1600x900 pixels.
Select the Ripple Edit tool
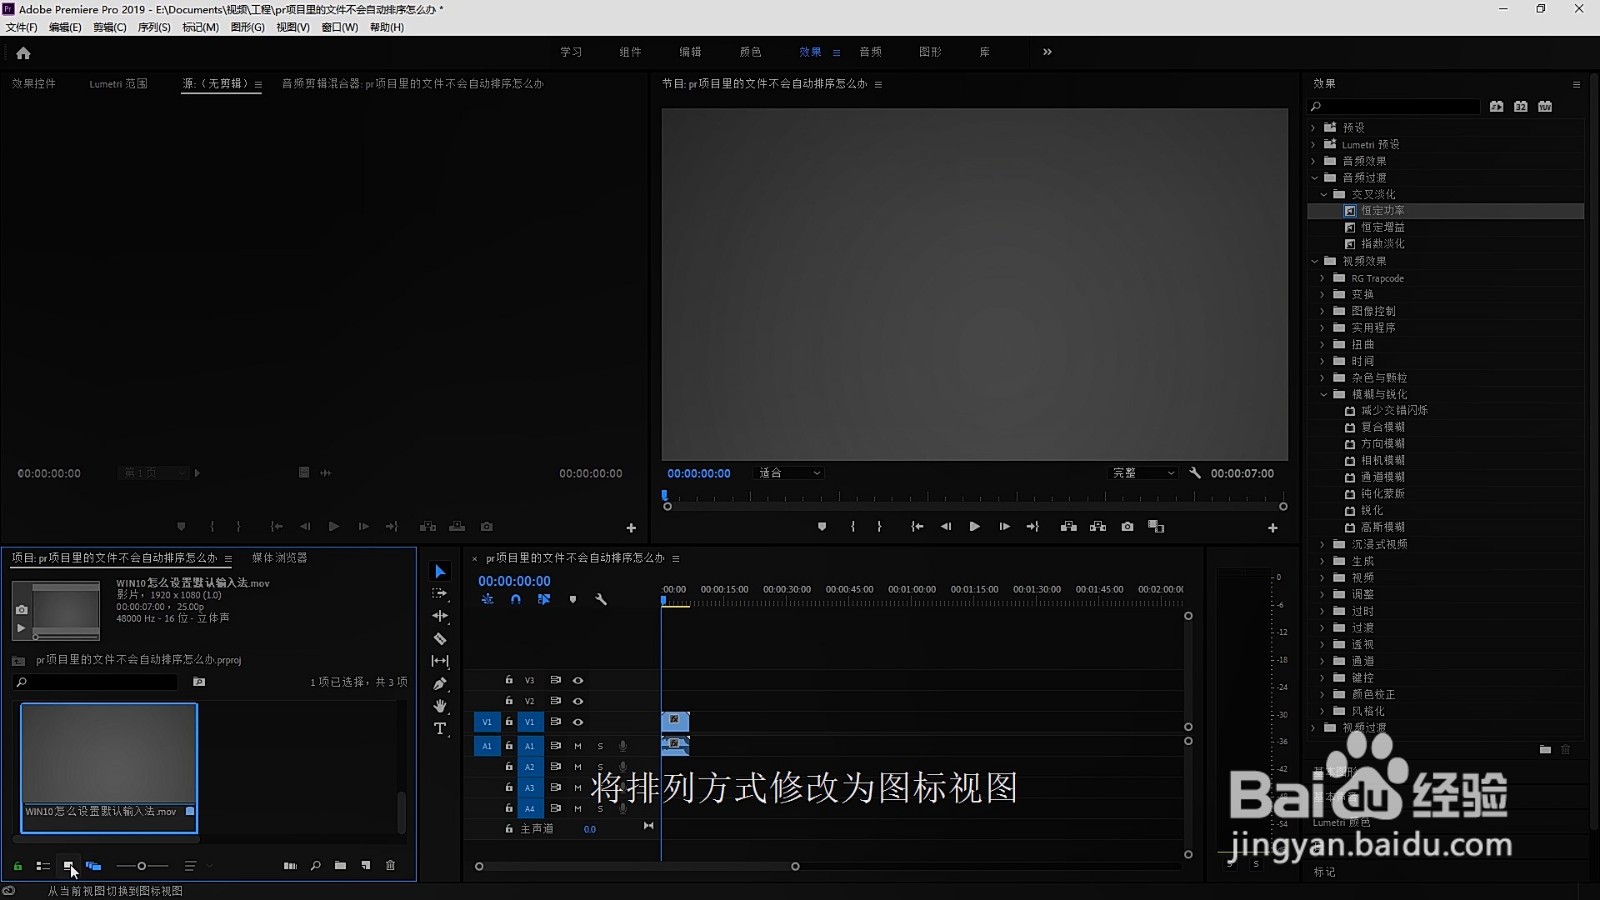(x=440, y=616)
